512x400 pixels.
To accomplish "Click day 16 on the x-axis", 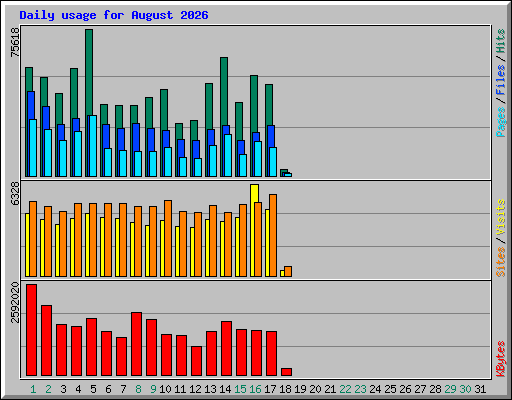I will (255, 389).
